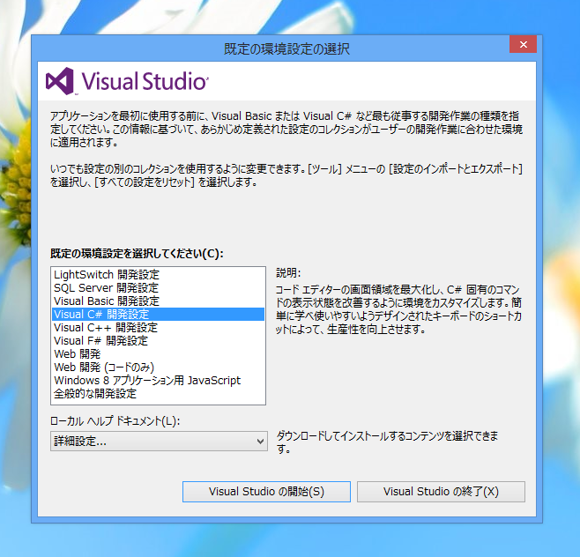Select Visual C# 開発設定 highlighted item

pos(158,314)
